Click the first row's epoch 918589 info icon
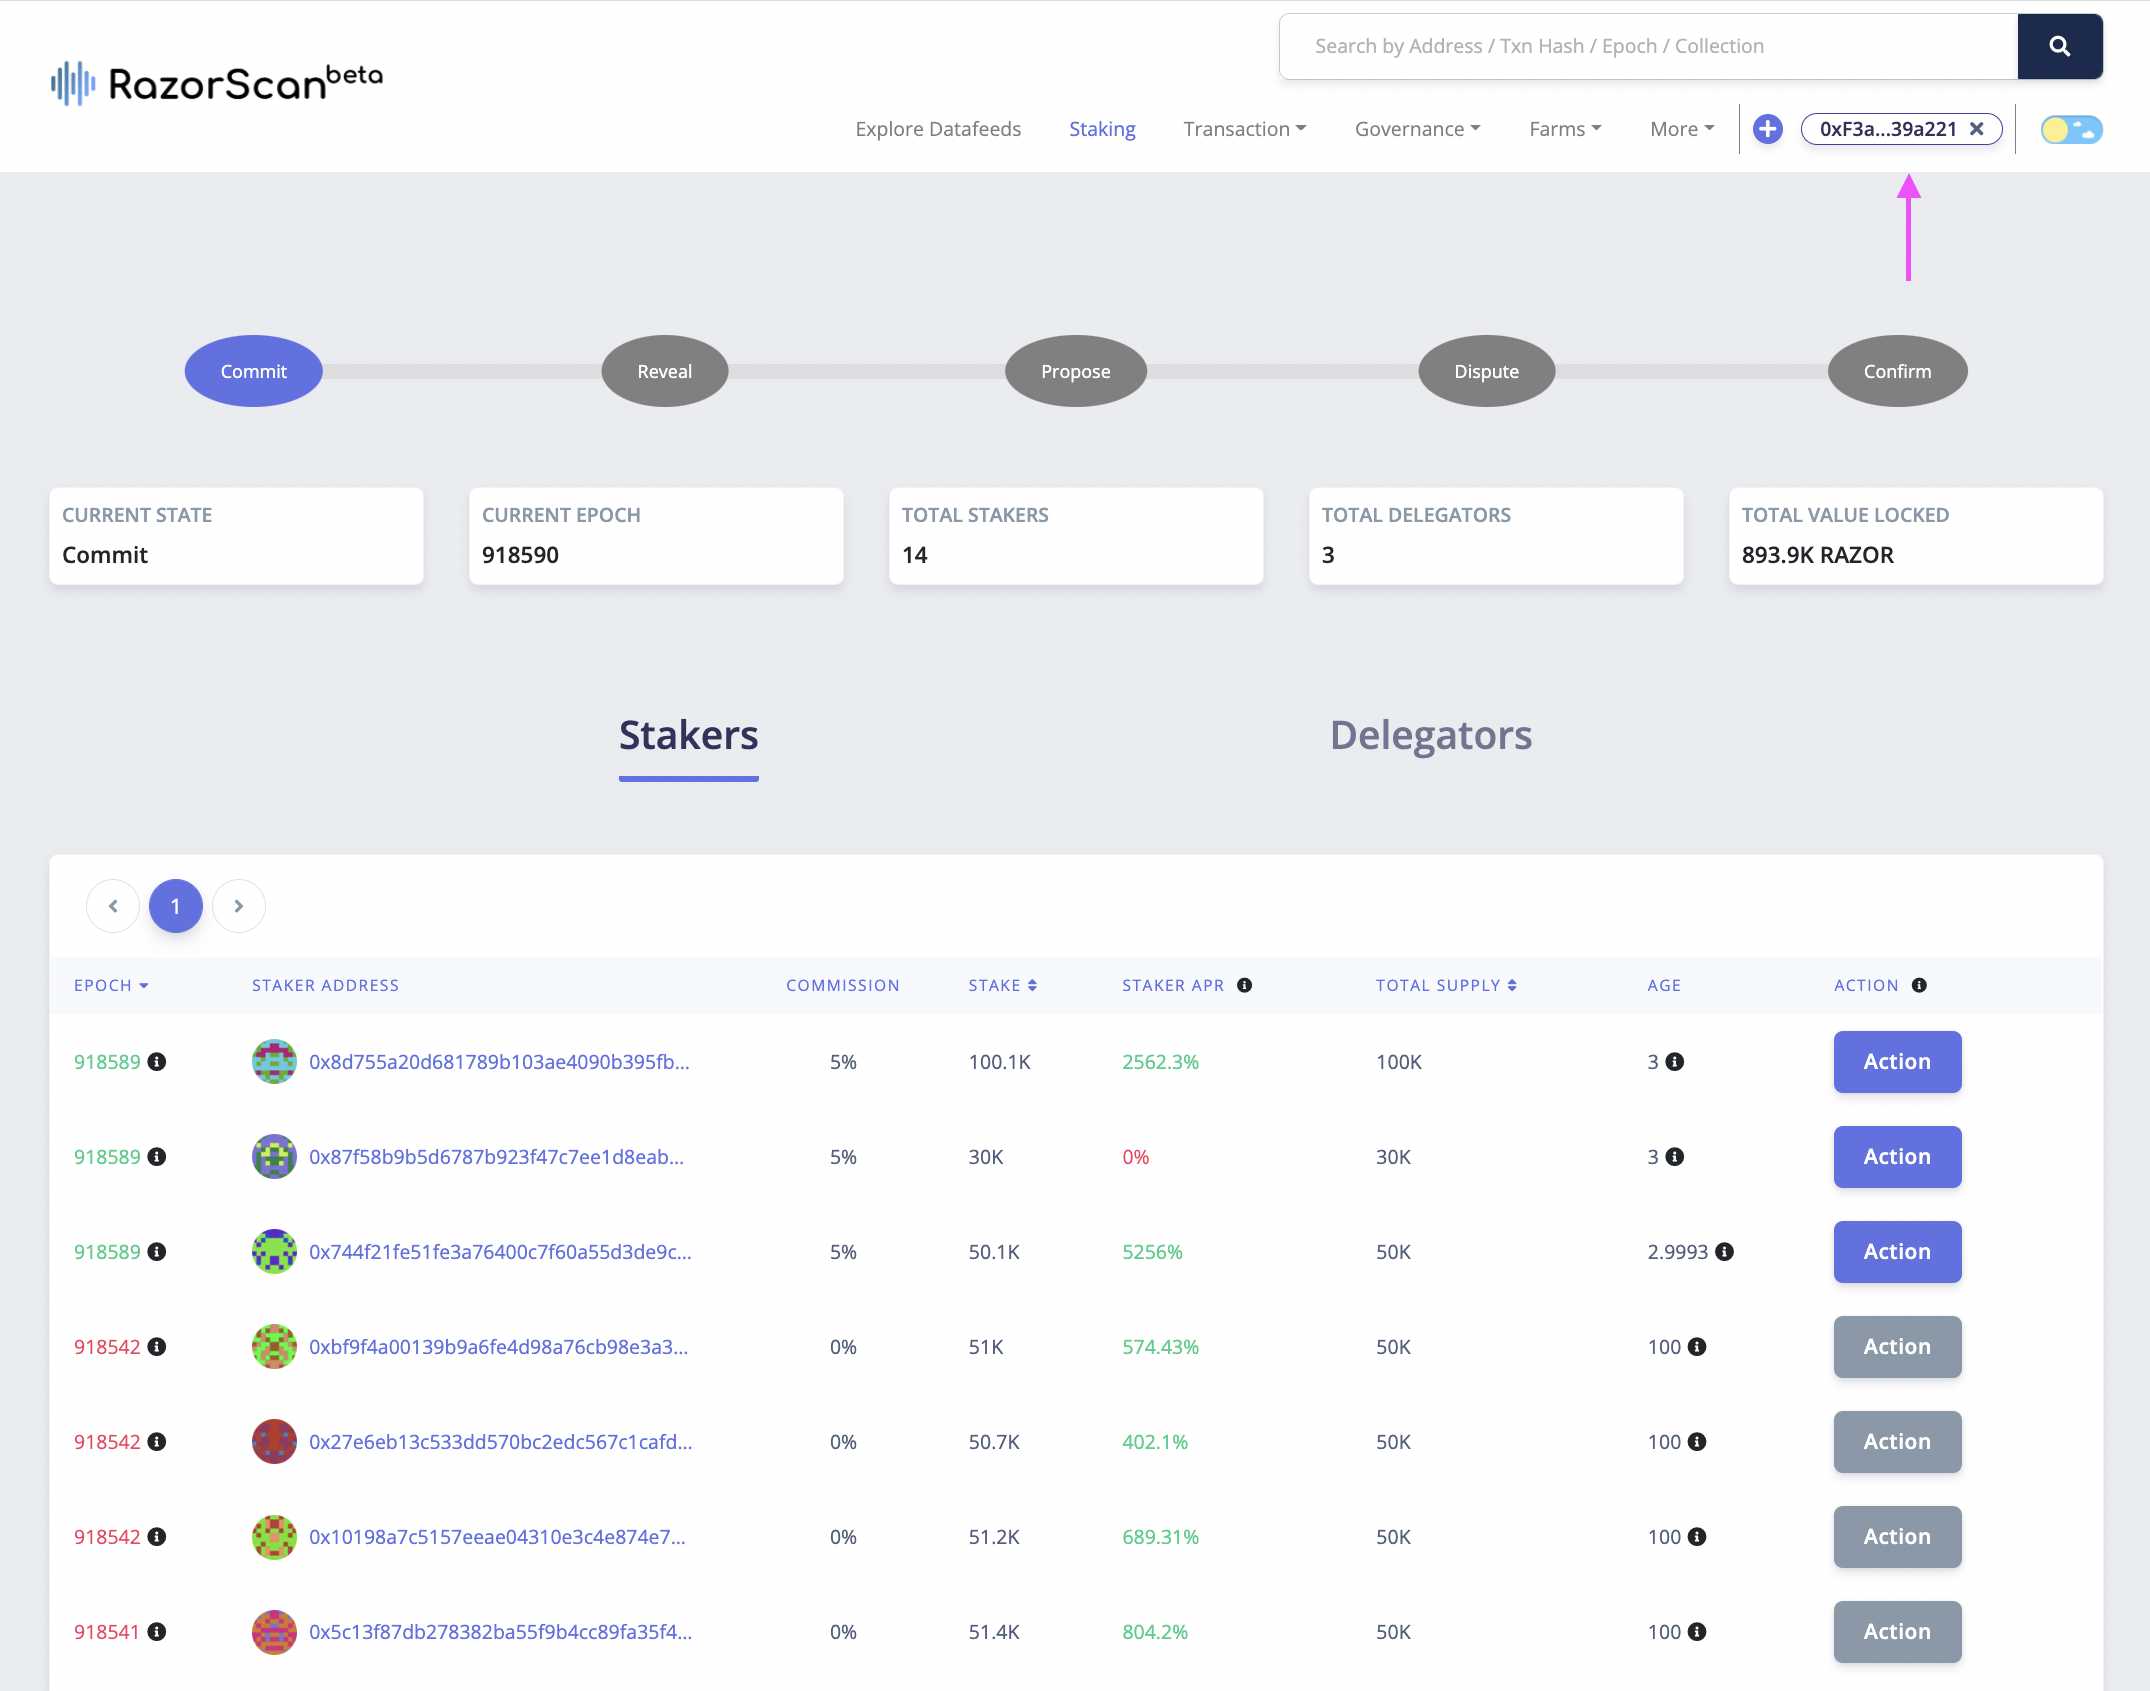 pyautogui.click(x=157, y=1062)
